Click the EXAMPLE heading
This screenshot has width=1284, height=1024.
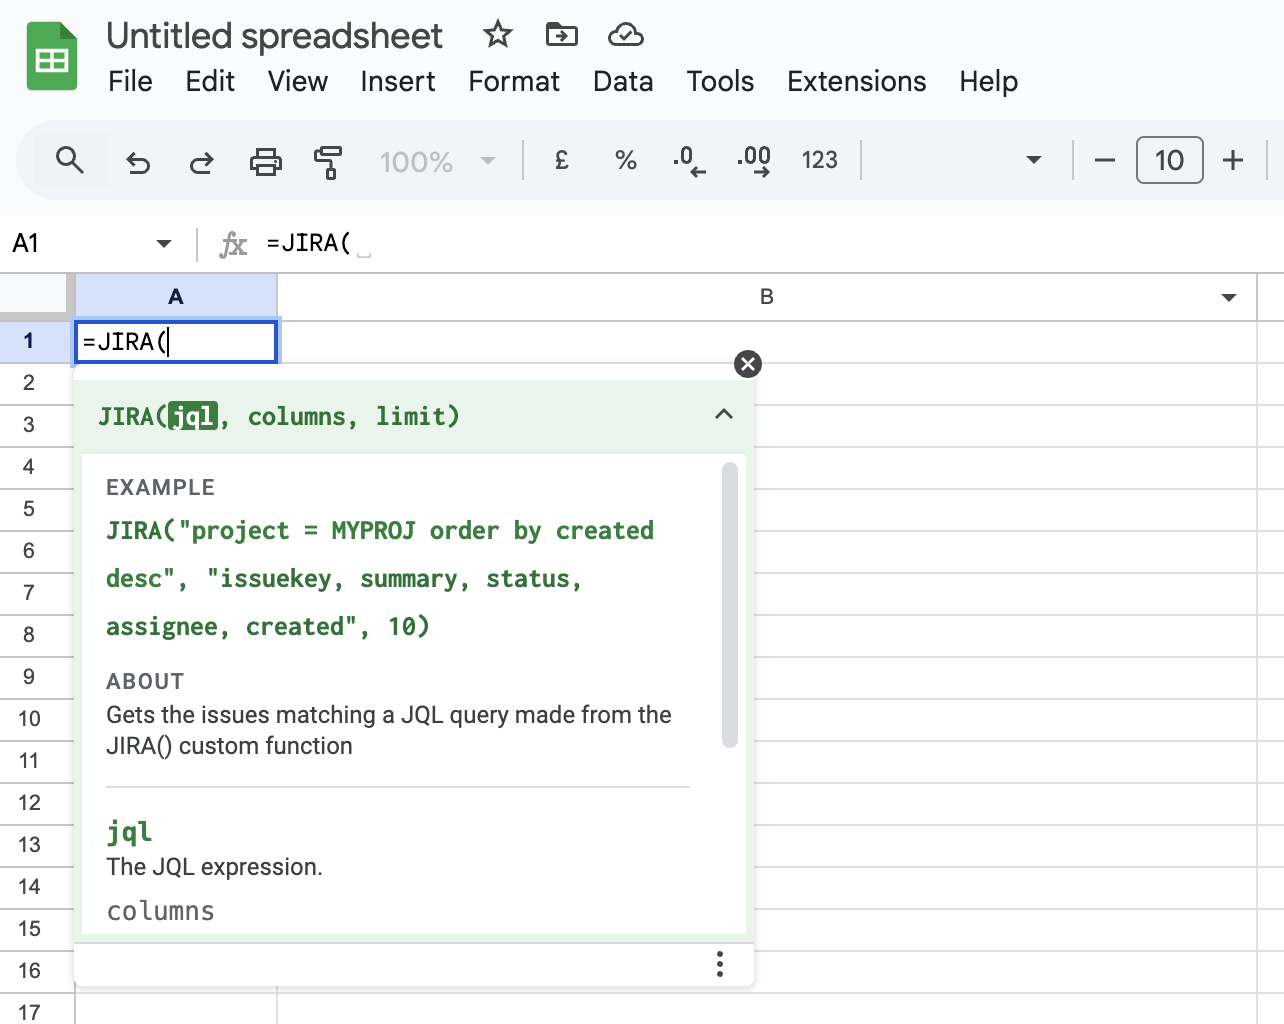[x=161, y=487]
